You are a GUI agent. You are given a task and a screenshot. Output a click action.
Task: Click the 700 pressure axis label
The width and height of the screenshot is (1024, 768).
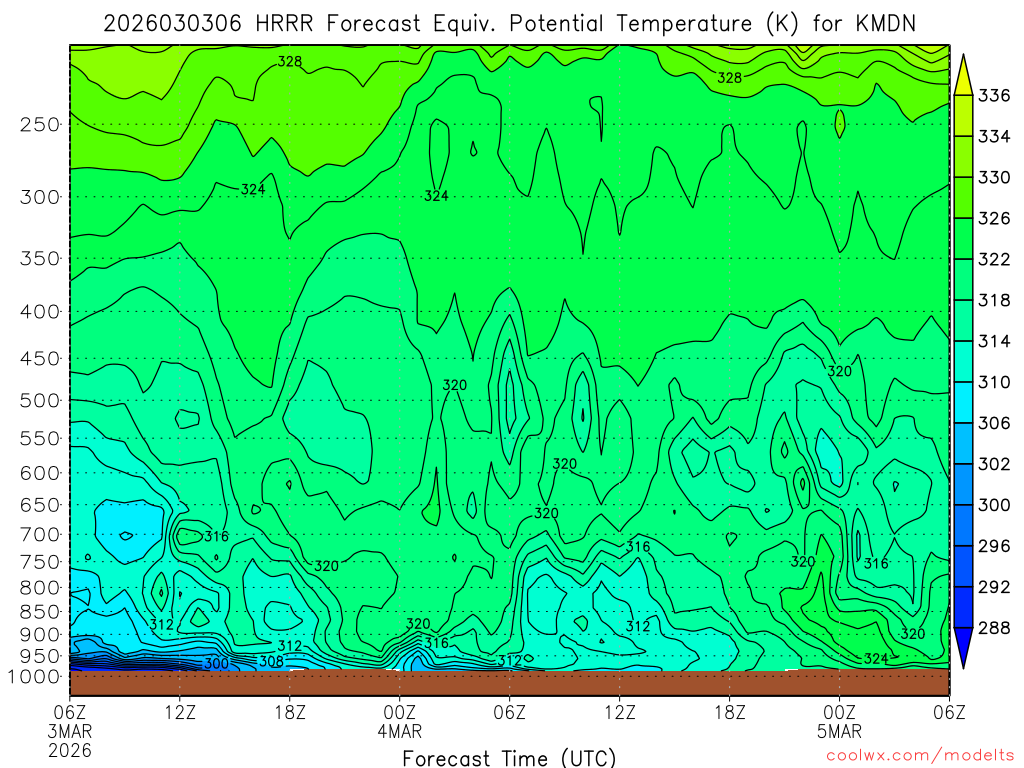[40, 534]
